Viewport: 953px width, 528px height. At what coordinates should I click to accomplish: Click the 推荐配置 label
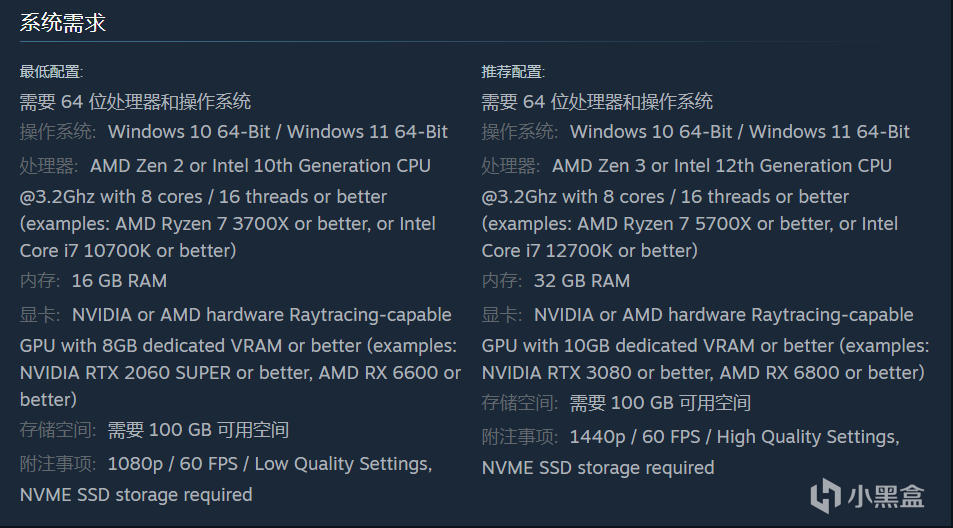pyautogui.click(x=513, y=72)
